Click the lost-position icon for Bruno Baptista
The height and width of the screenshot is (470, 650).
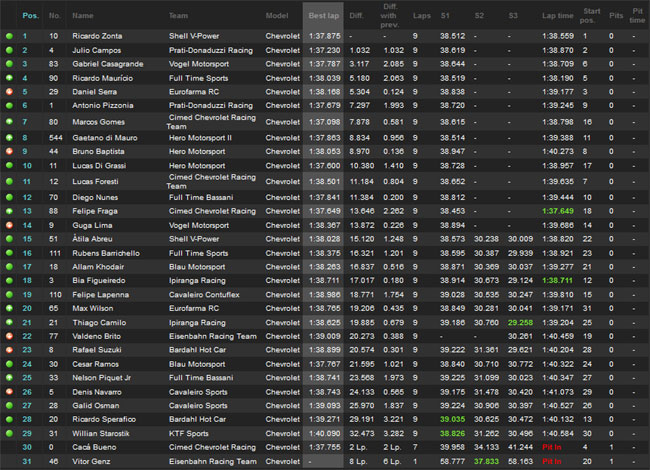point(9,151)
